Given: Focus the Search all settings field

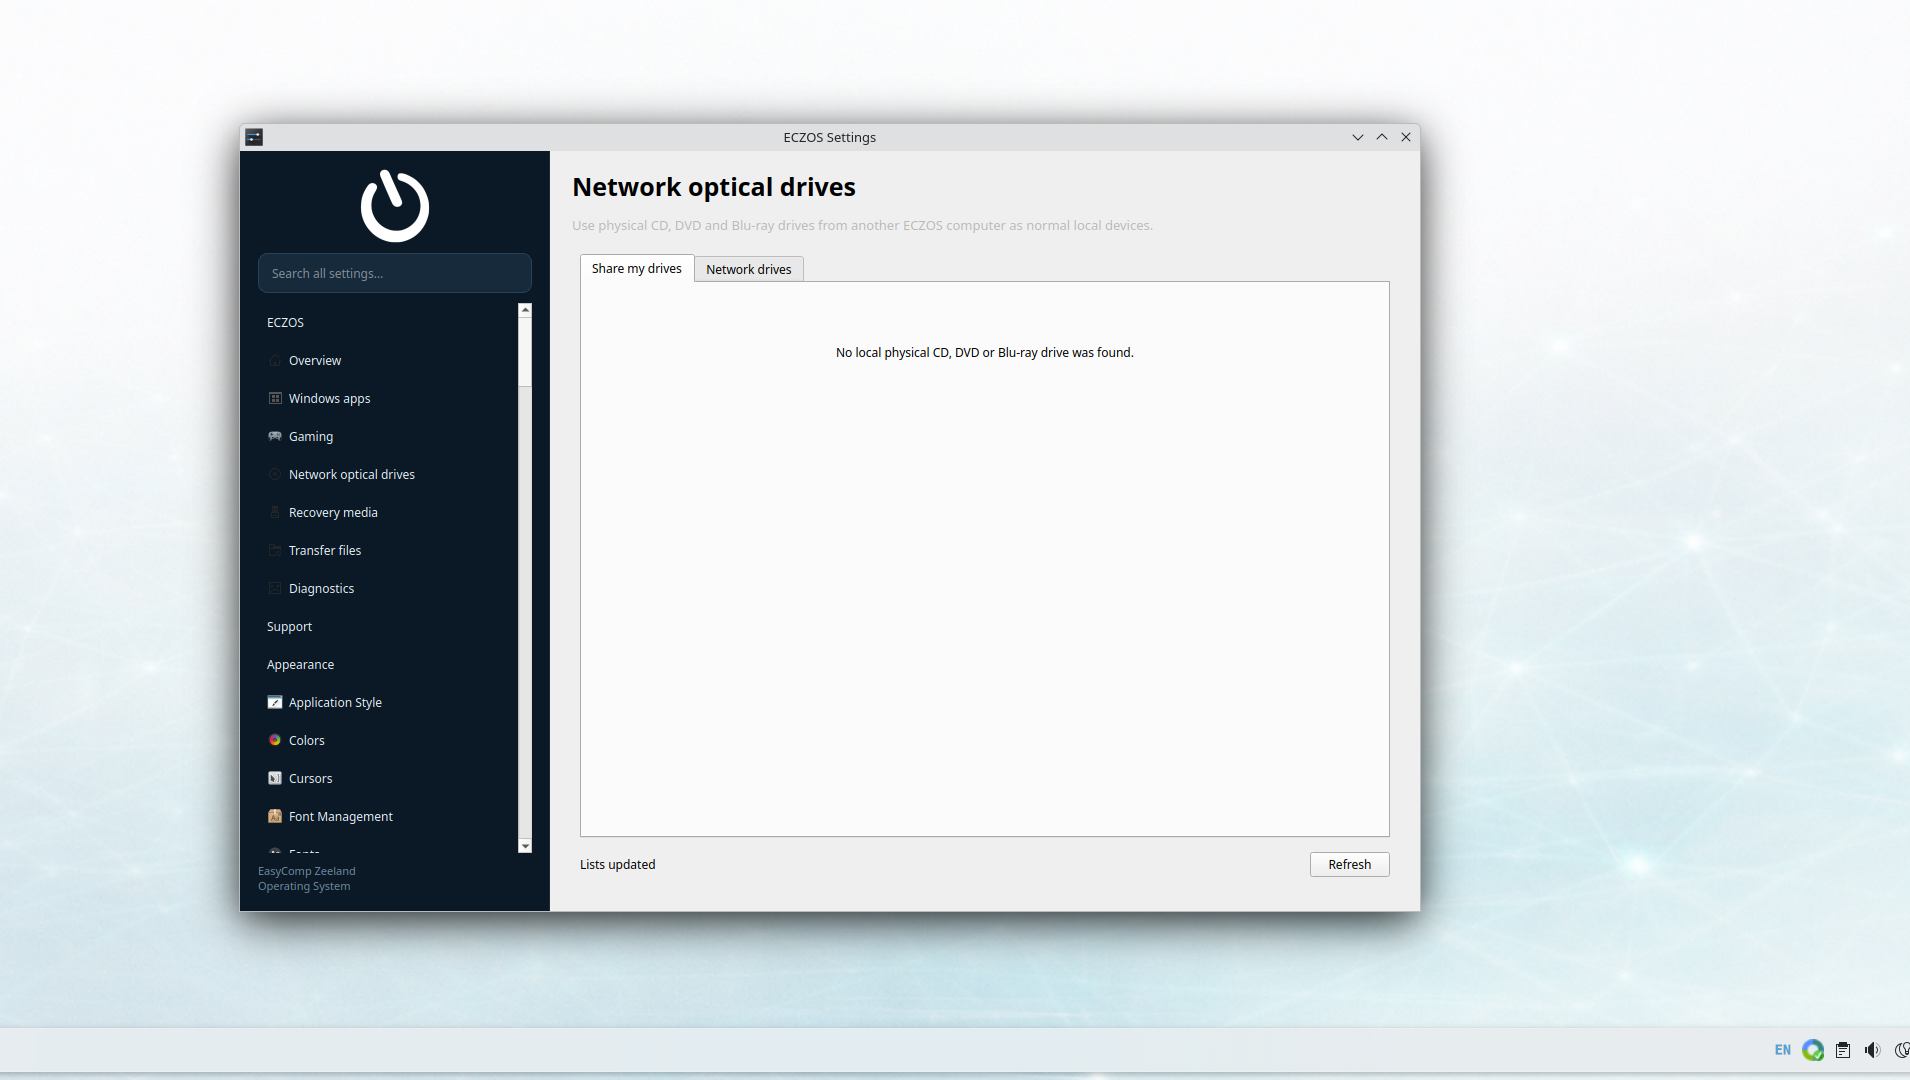Looking at the screenshot, I should click(395, 274).
